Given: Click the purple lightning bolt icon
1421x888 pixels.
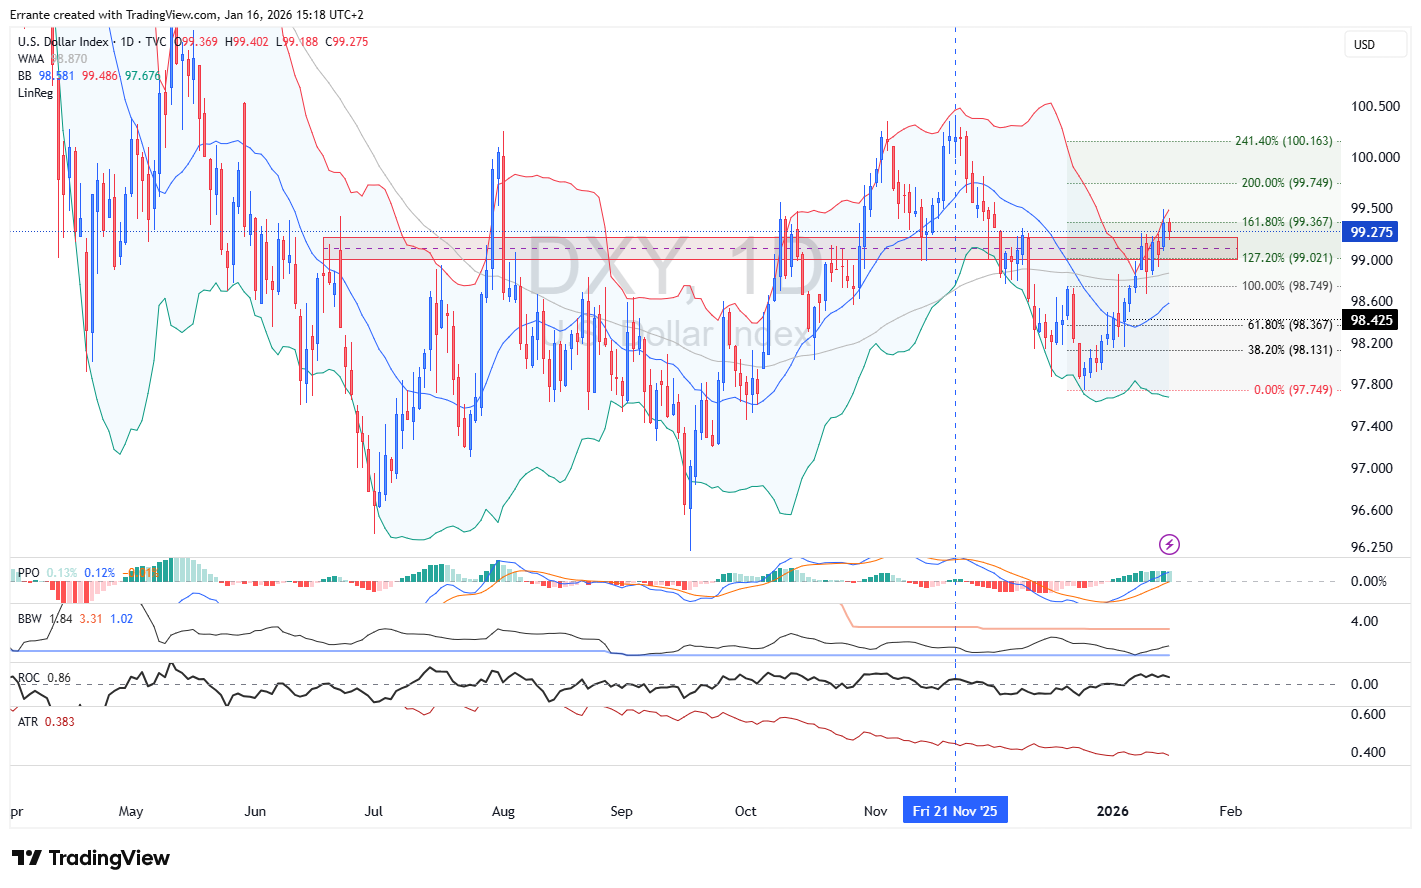Looking at the screenshot, I should point(1169,544).
